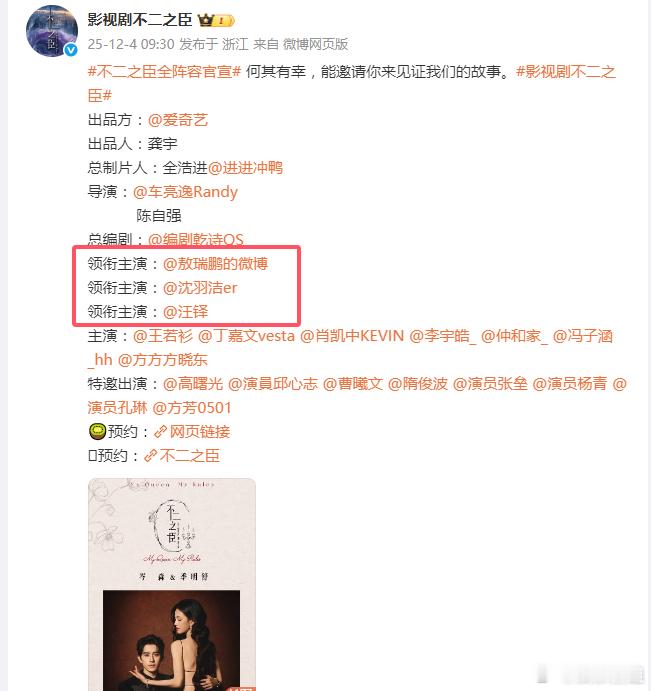Open hashtag #不二之臣全阵容官宣#
This screenshot has width=651, height=691.
(164, 71)
